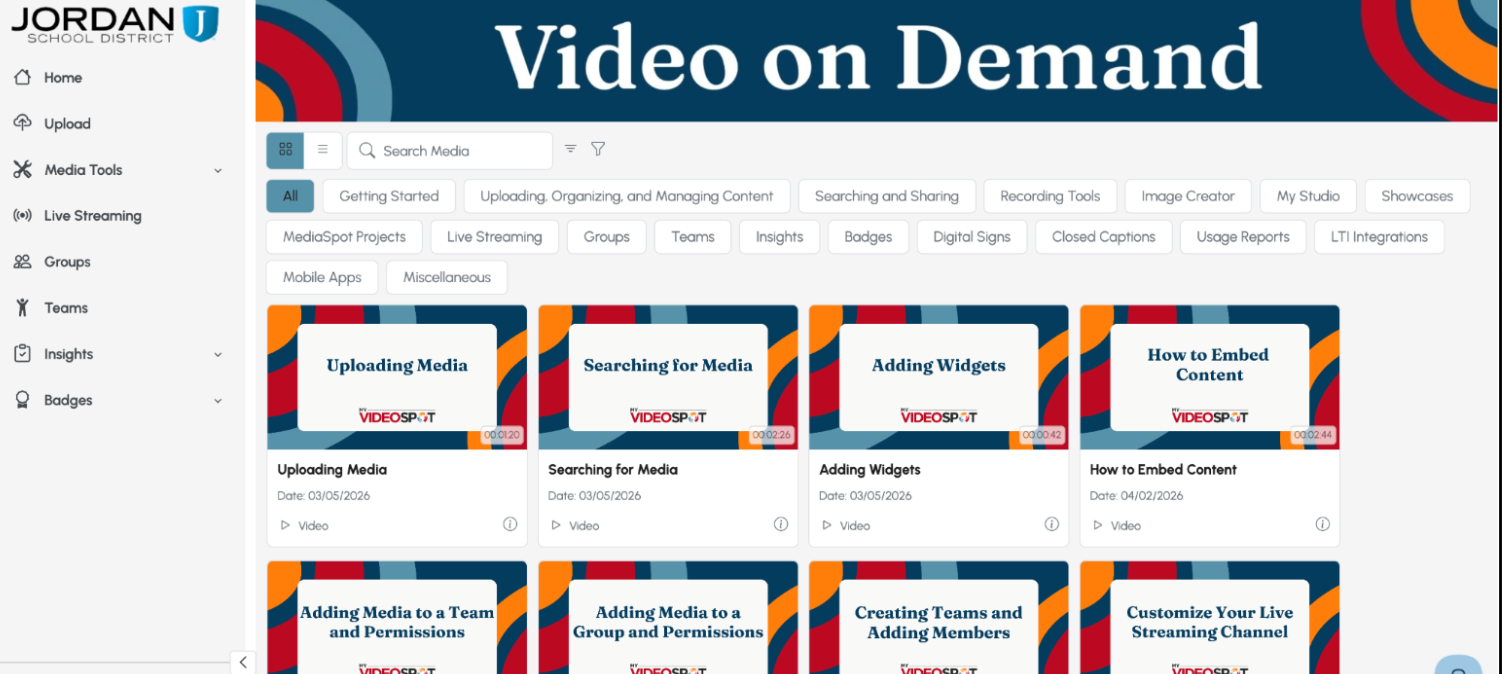Click the Groups people icon
The height and width of the screenshot is (674, 1502).
[22, 261]
